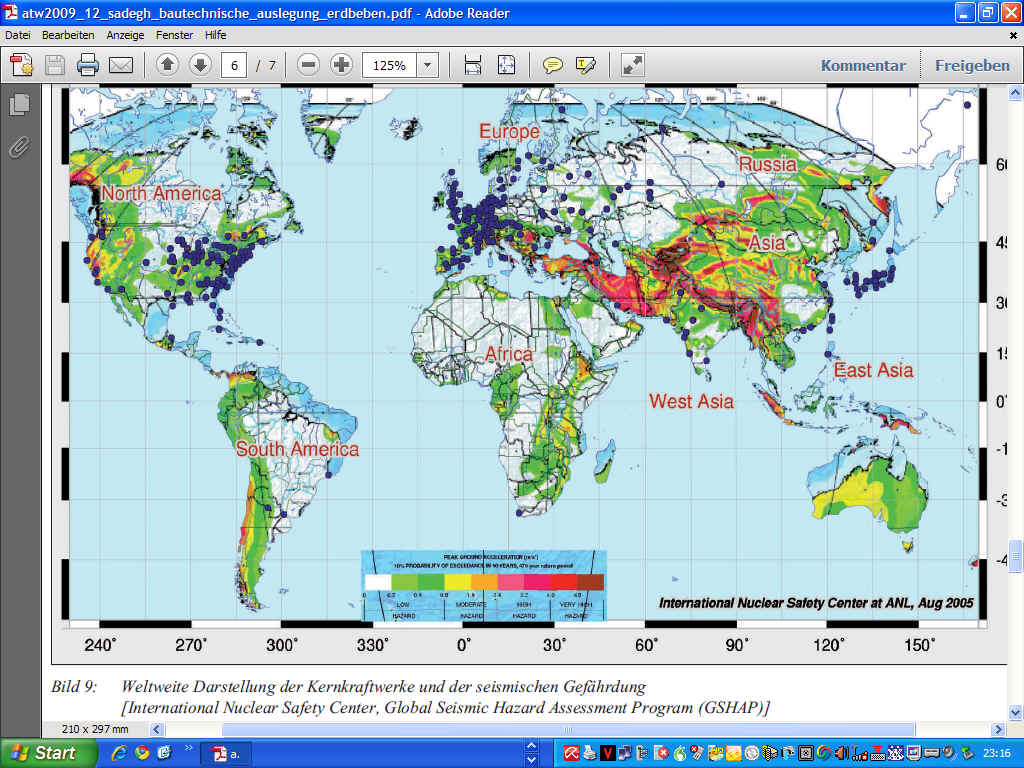The width and height of the screenshot is (1024, 768).
Task: Open the page thumbnails panel
Action: [19, 104]
